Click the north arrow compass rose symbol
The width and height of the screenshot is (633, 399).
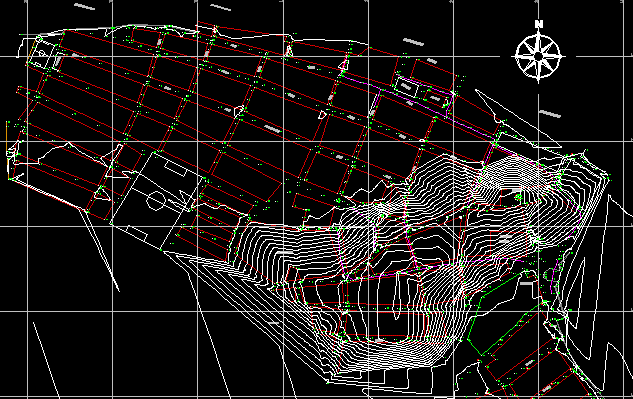[539, 56]
